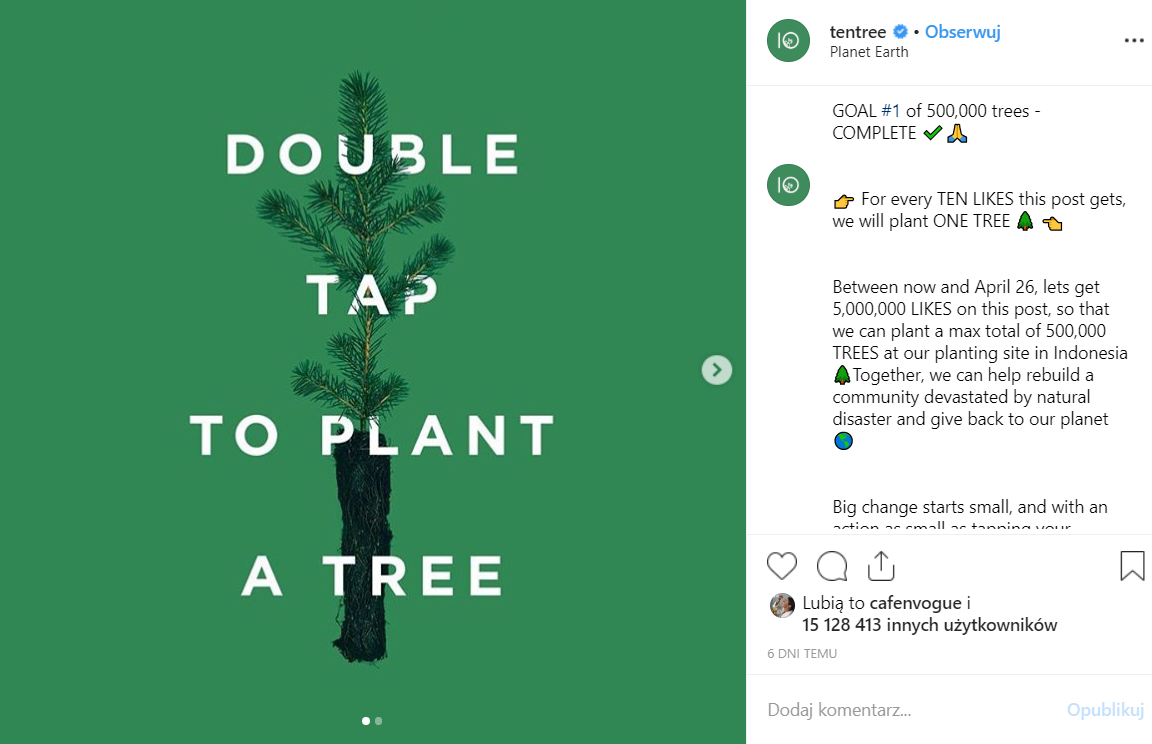Share the post using the share icon
The image size is (1152, 744).
pyautogui.click(x=881, y=566)
